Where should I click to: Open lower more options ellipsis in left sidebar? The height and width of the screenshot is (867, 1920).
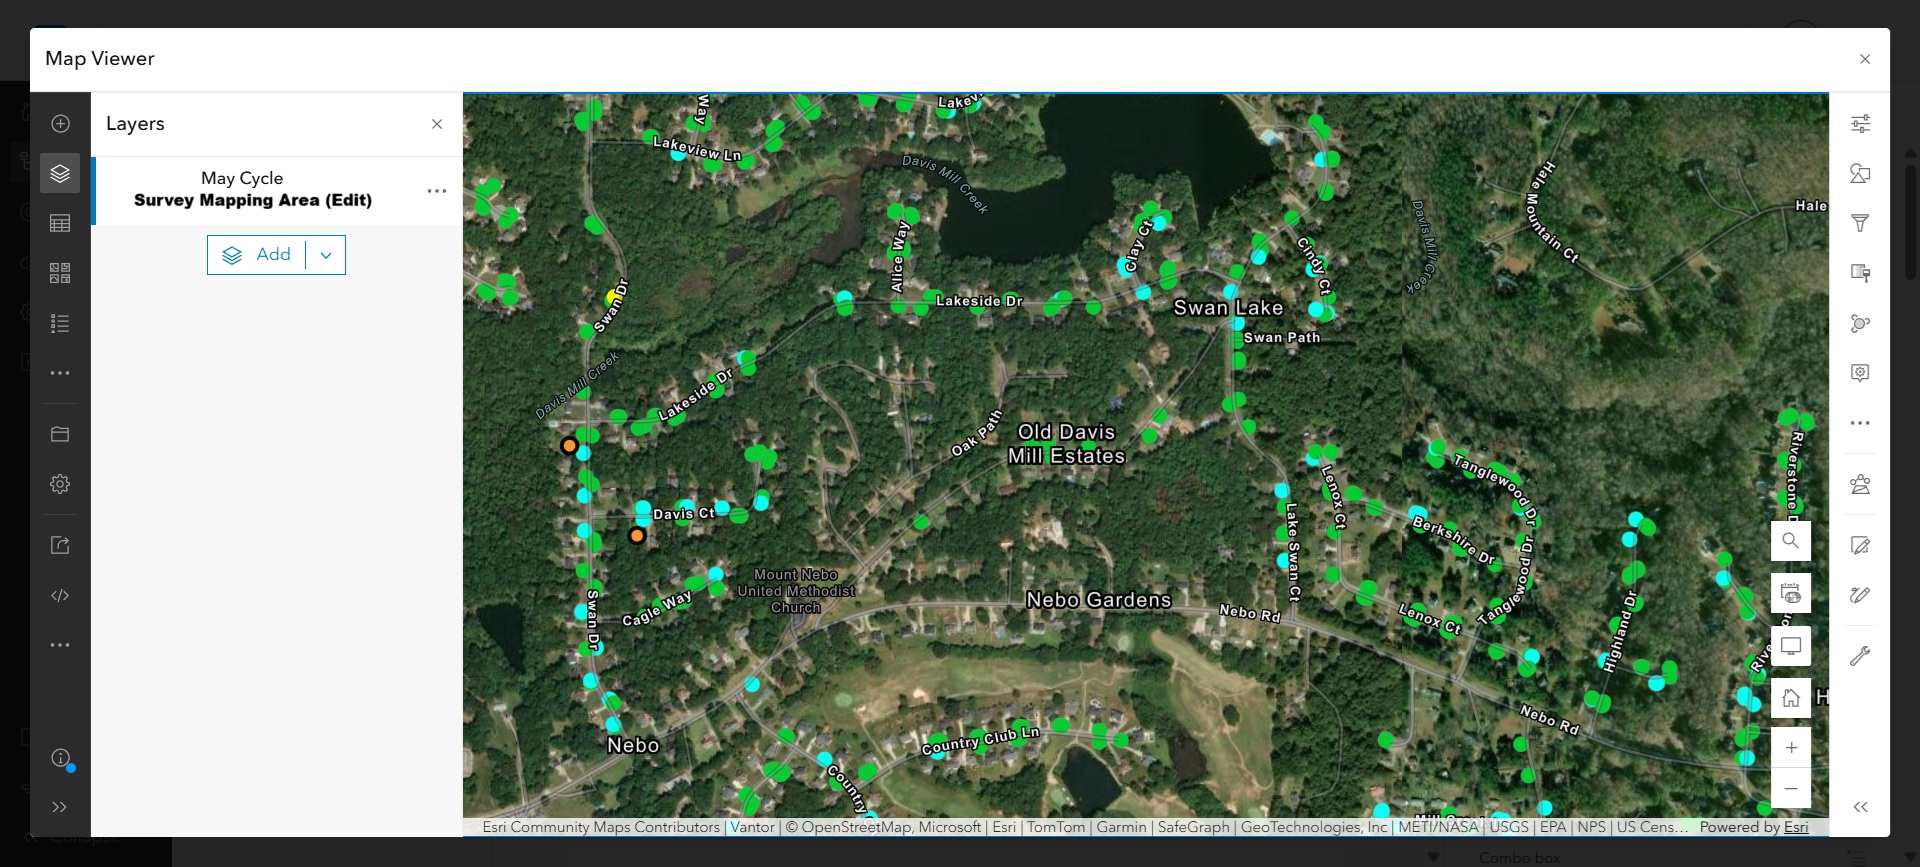(60, 645)
